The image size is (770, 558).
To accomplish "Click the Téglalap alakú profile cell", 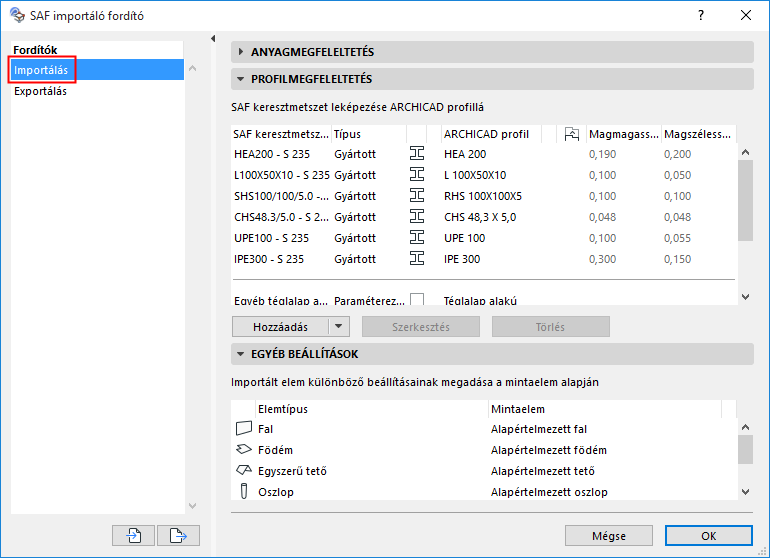I will [480, 300].
